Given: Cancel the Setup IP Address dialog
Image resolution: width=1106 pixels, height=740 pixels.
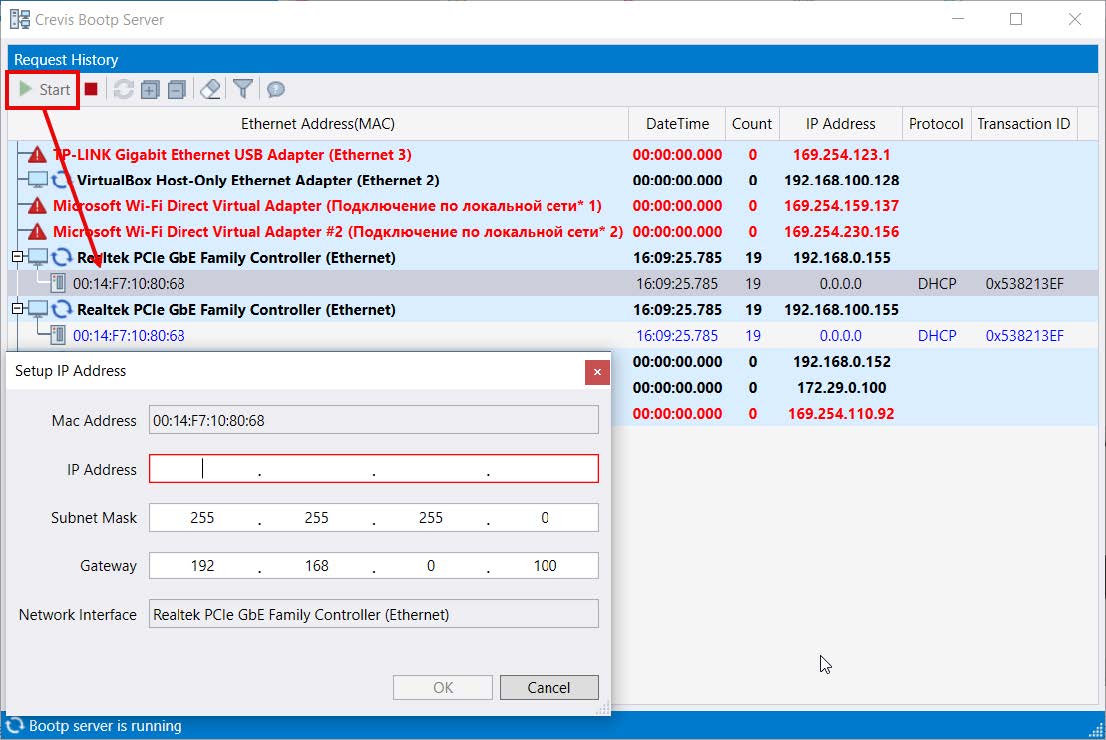Looking at the screenshot, I should coord(549,688).
